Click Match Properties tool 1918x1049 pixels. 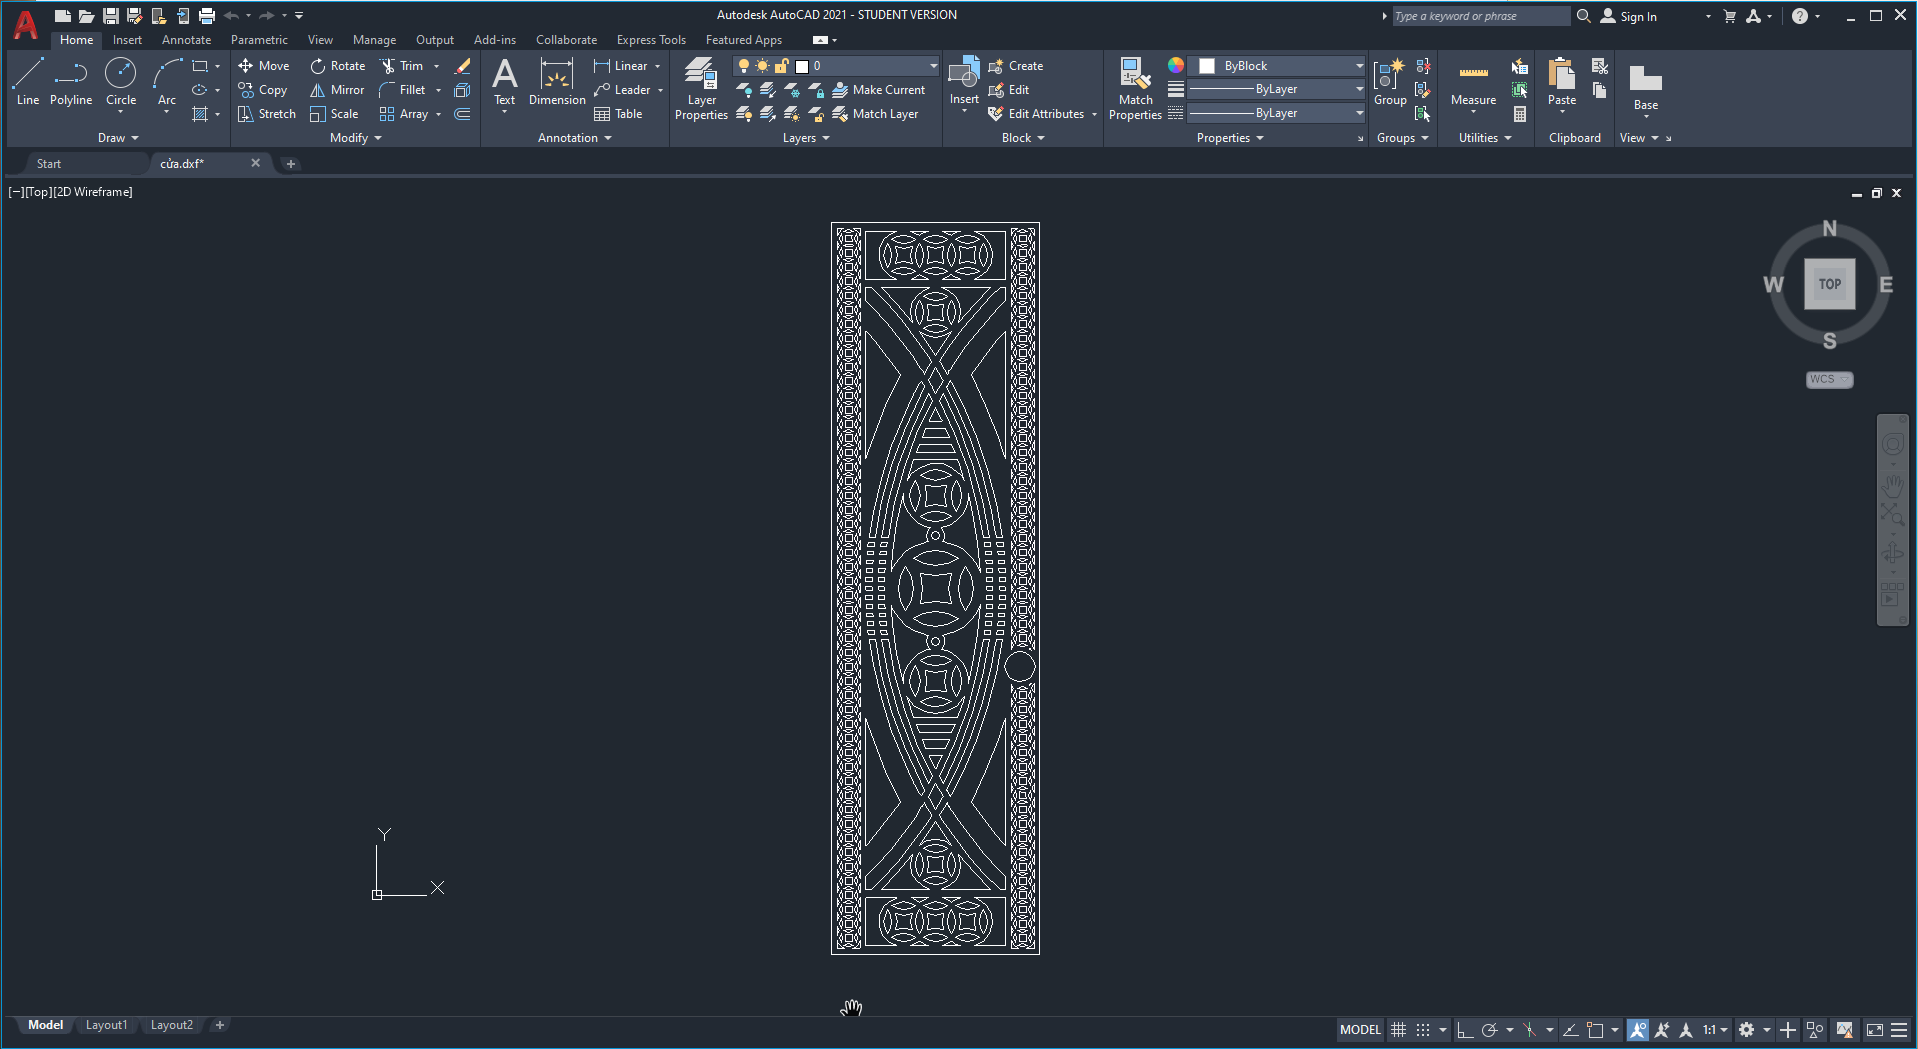click(1135, 88)
